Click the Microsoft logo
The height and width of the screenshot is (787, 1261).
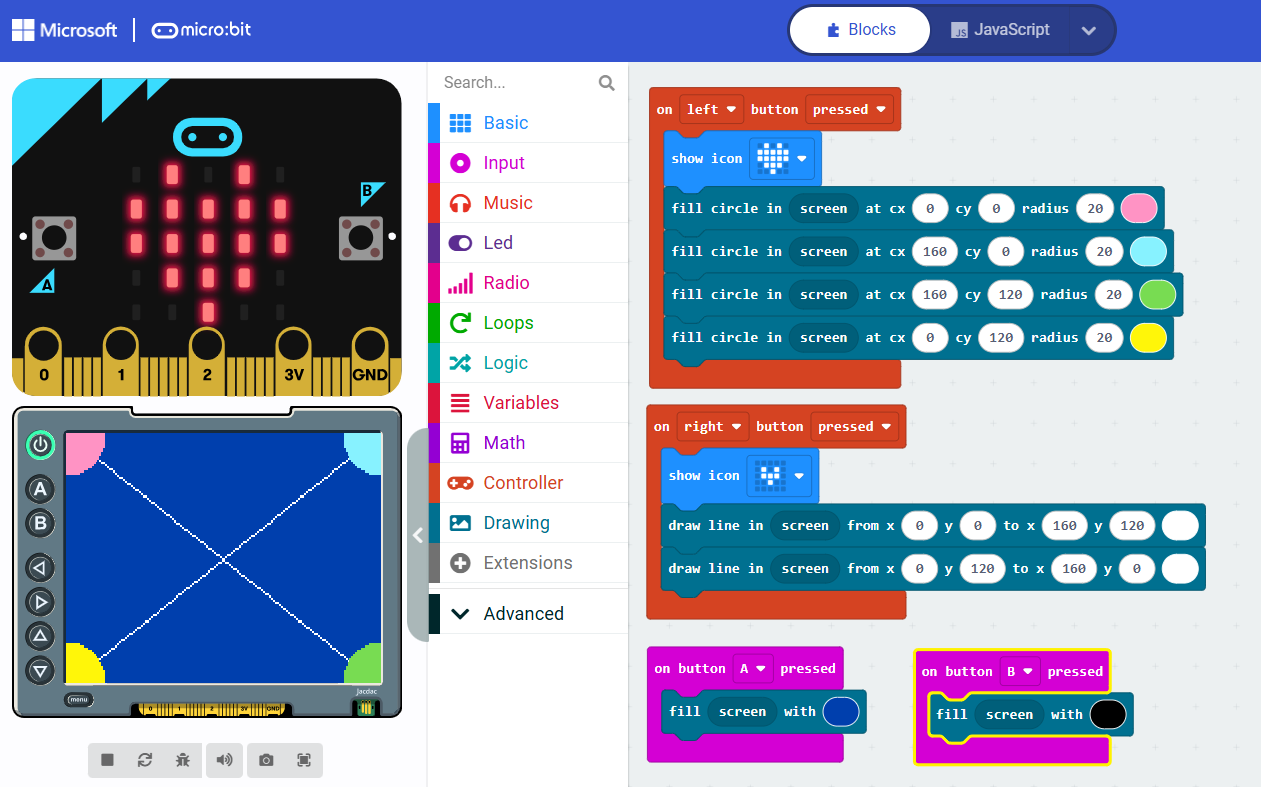(x=65, y=30)
